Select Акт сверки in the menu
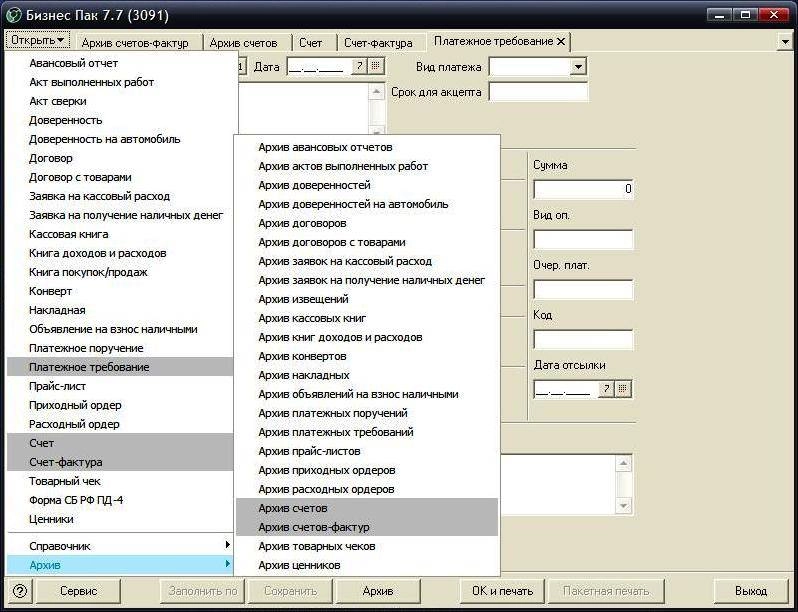 (120, 101)
